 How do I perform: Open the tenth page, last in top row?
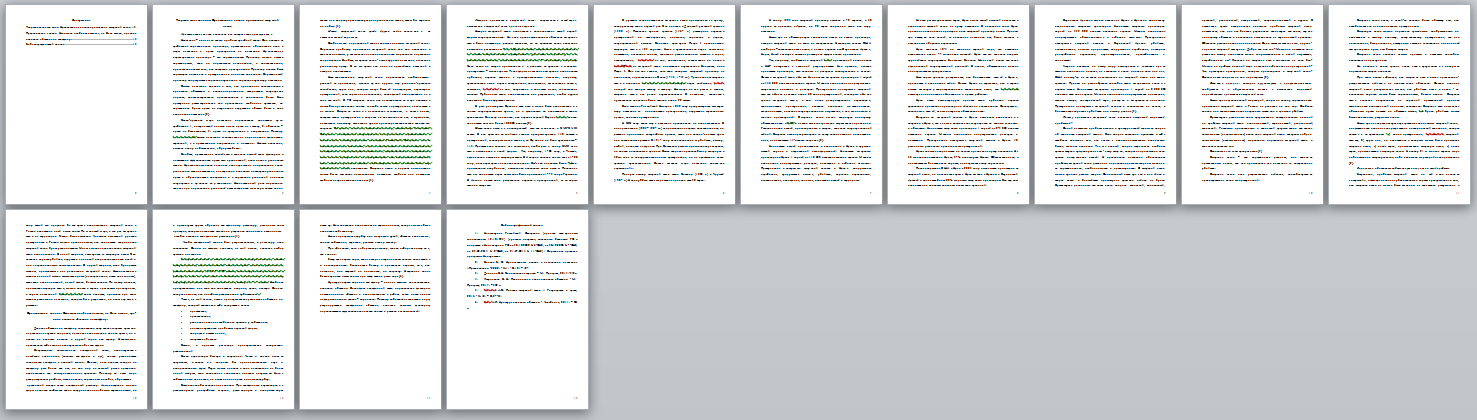[1399, 104]
